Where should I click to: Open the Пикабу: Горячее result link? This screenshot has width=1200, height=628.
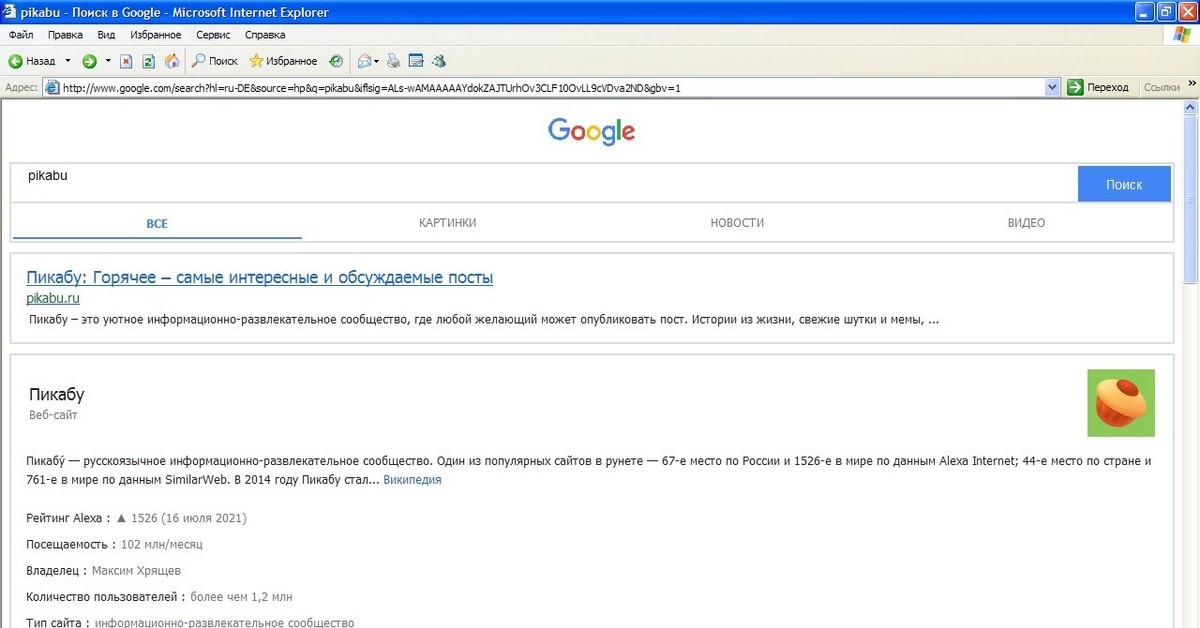(259, 277)
